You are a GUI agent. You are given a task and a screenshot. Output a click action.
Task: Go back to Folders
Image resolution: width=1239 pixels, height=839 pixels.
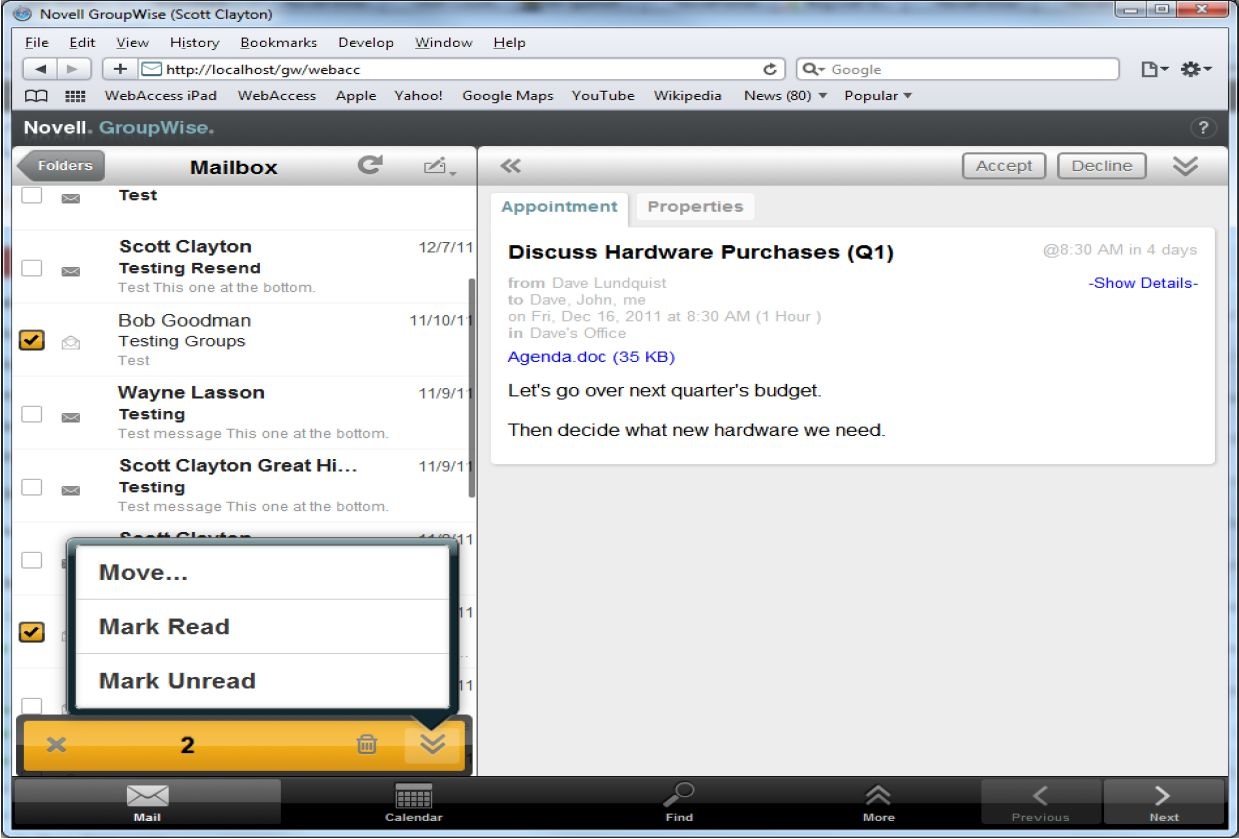62,166
